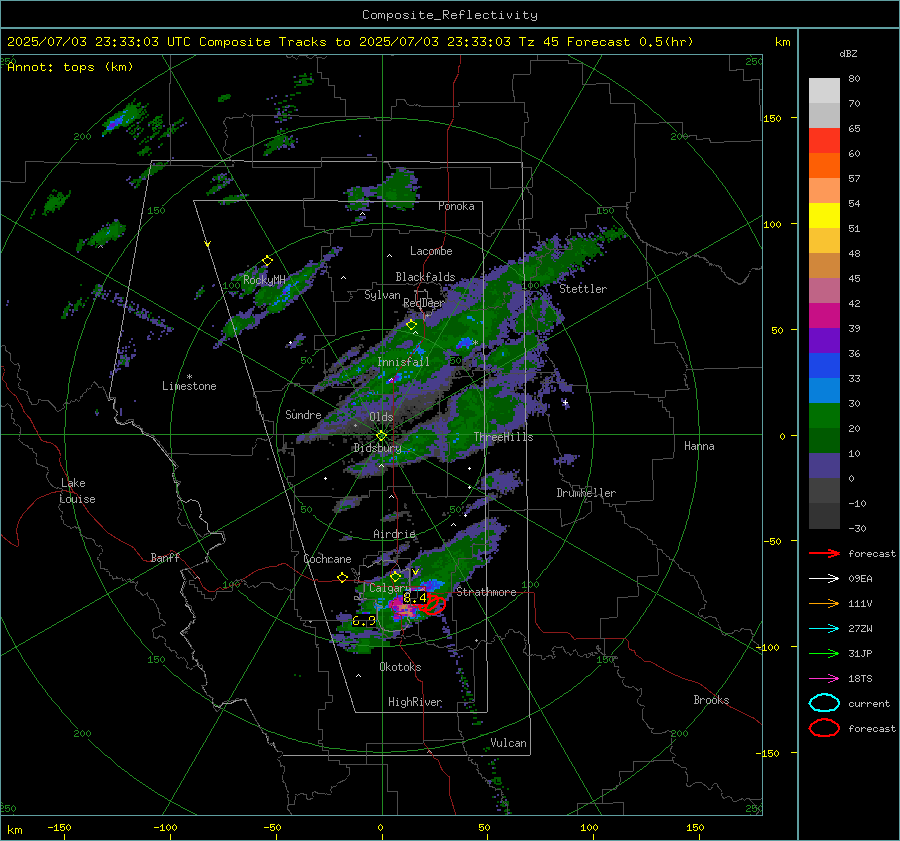
Task: Click the yellow diamond at radar center by Didsbury
Action: 381,436
